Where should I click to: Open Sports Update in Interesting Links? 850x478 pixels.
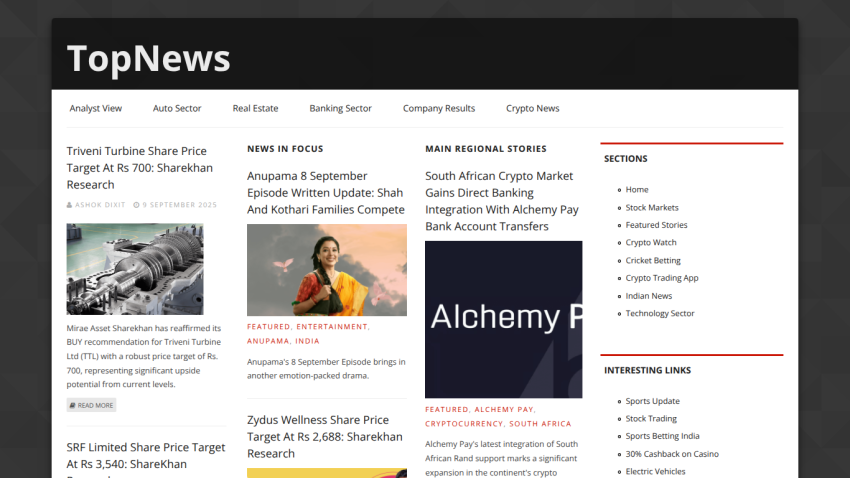coord(653,401)
